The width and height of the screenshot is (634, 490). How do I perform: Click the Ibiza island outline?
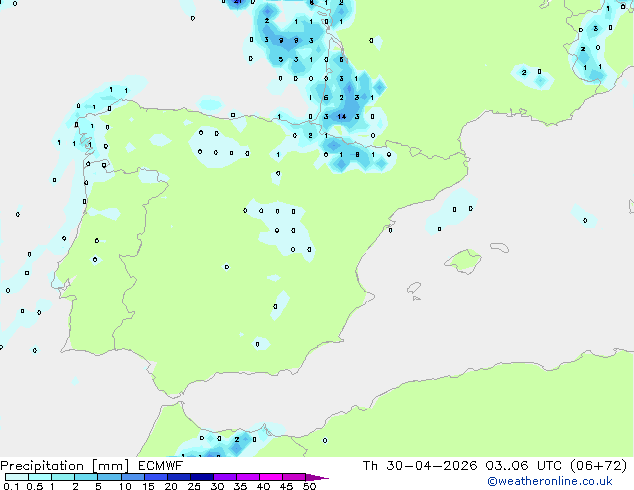[414, 288]
